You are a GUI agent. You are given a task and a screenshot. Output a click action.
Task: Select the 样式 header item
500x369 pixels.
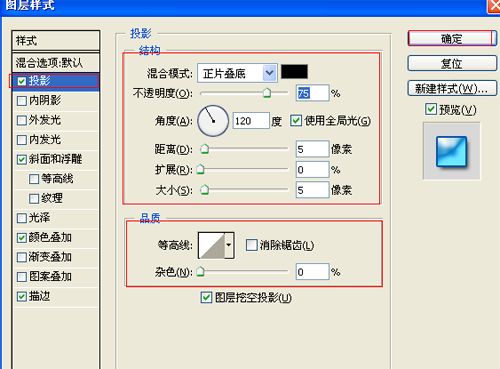tap(56, 41)
